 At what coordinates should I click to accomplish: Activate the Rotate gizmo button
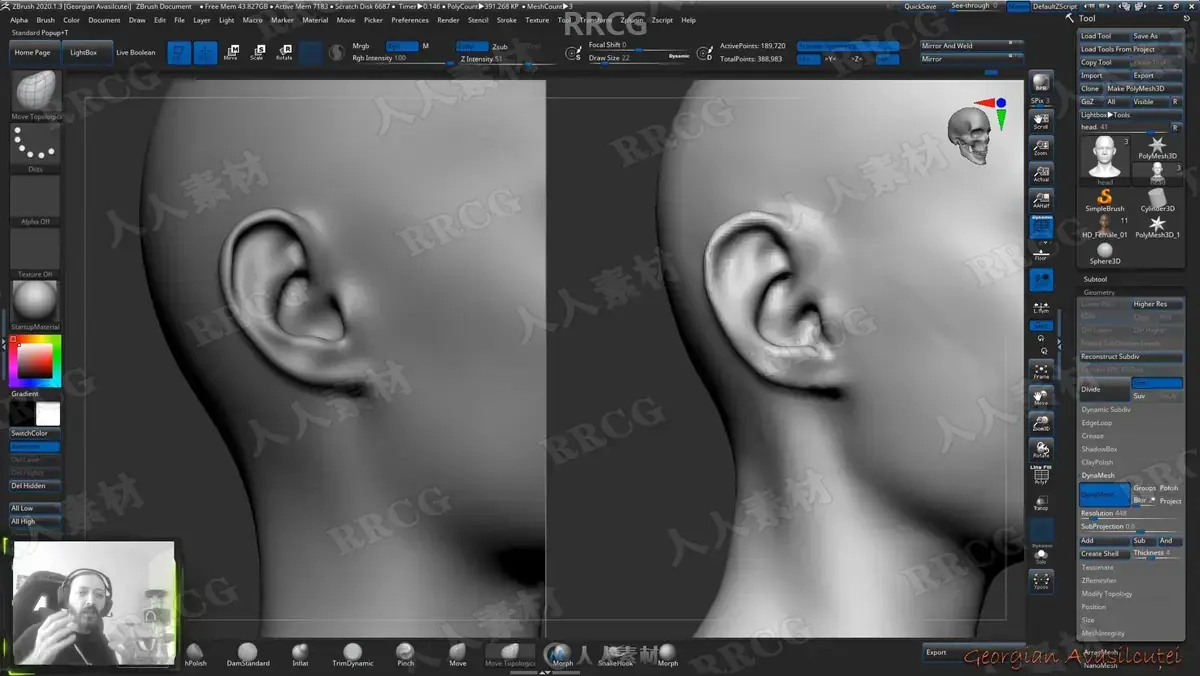point(285,53)
